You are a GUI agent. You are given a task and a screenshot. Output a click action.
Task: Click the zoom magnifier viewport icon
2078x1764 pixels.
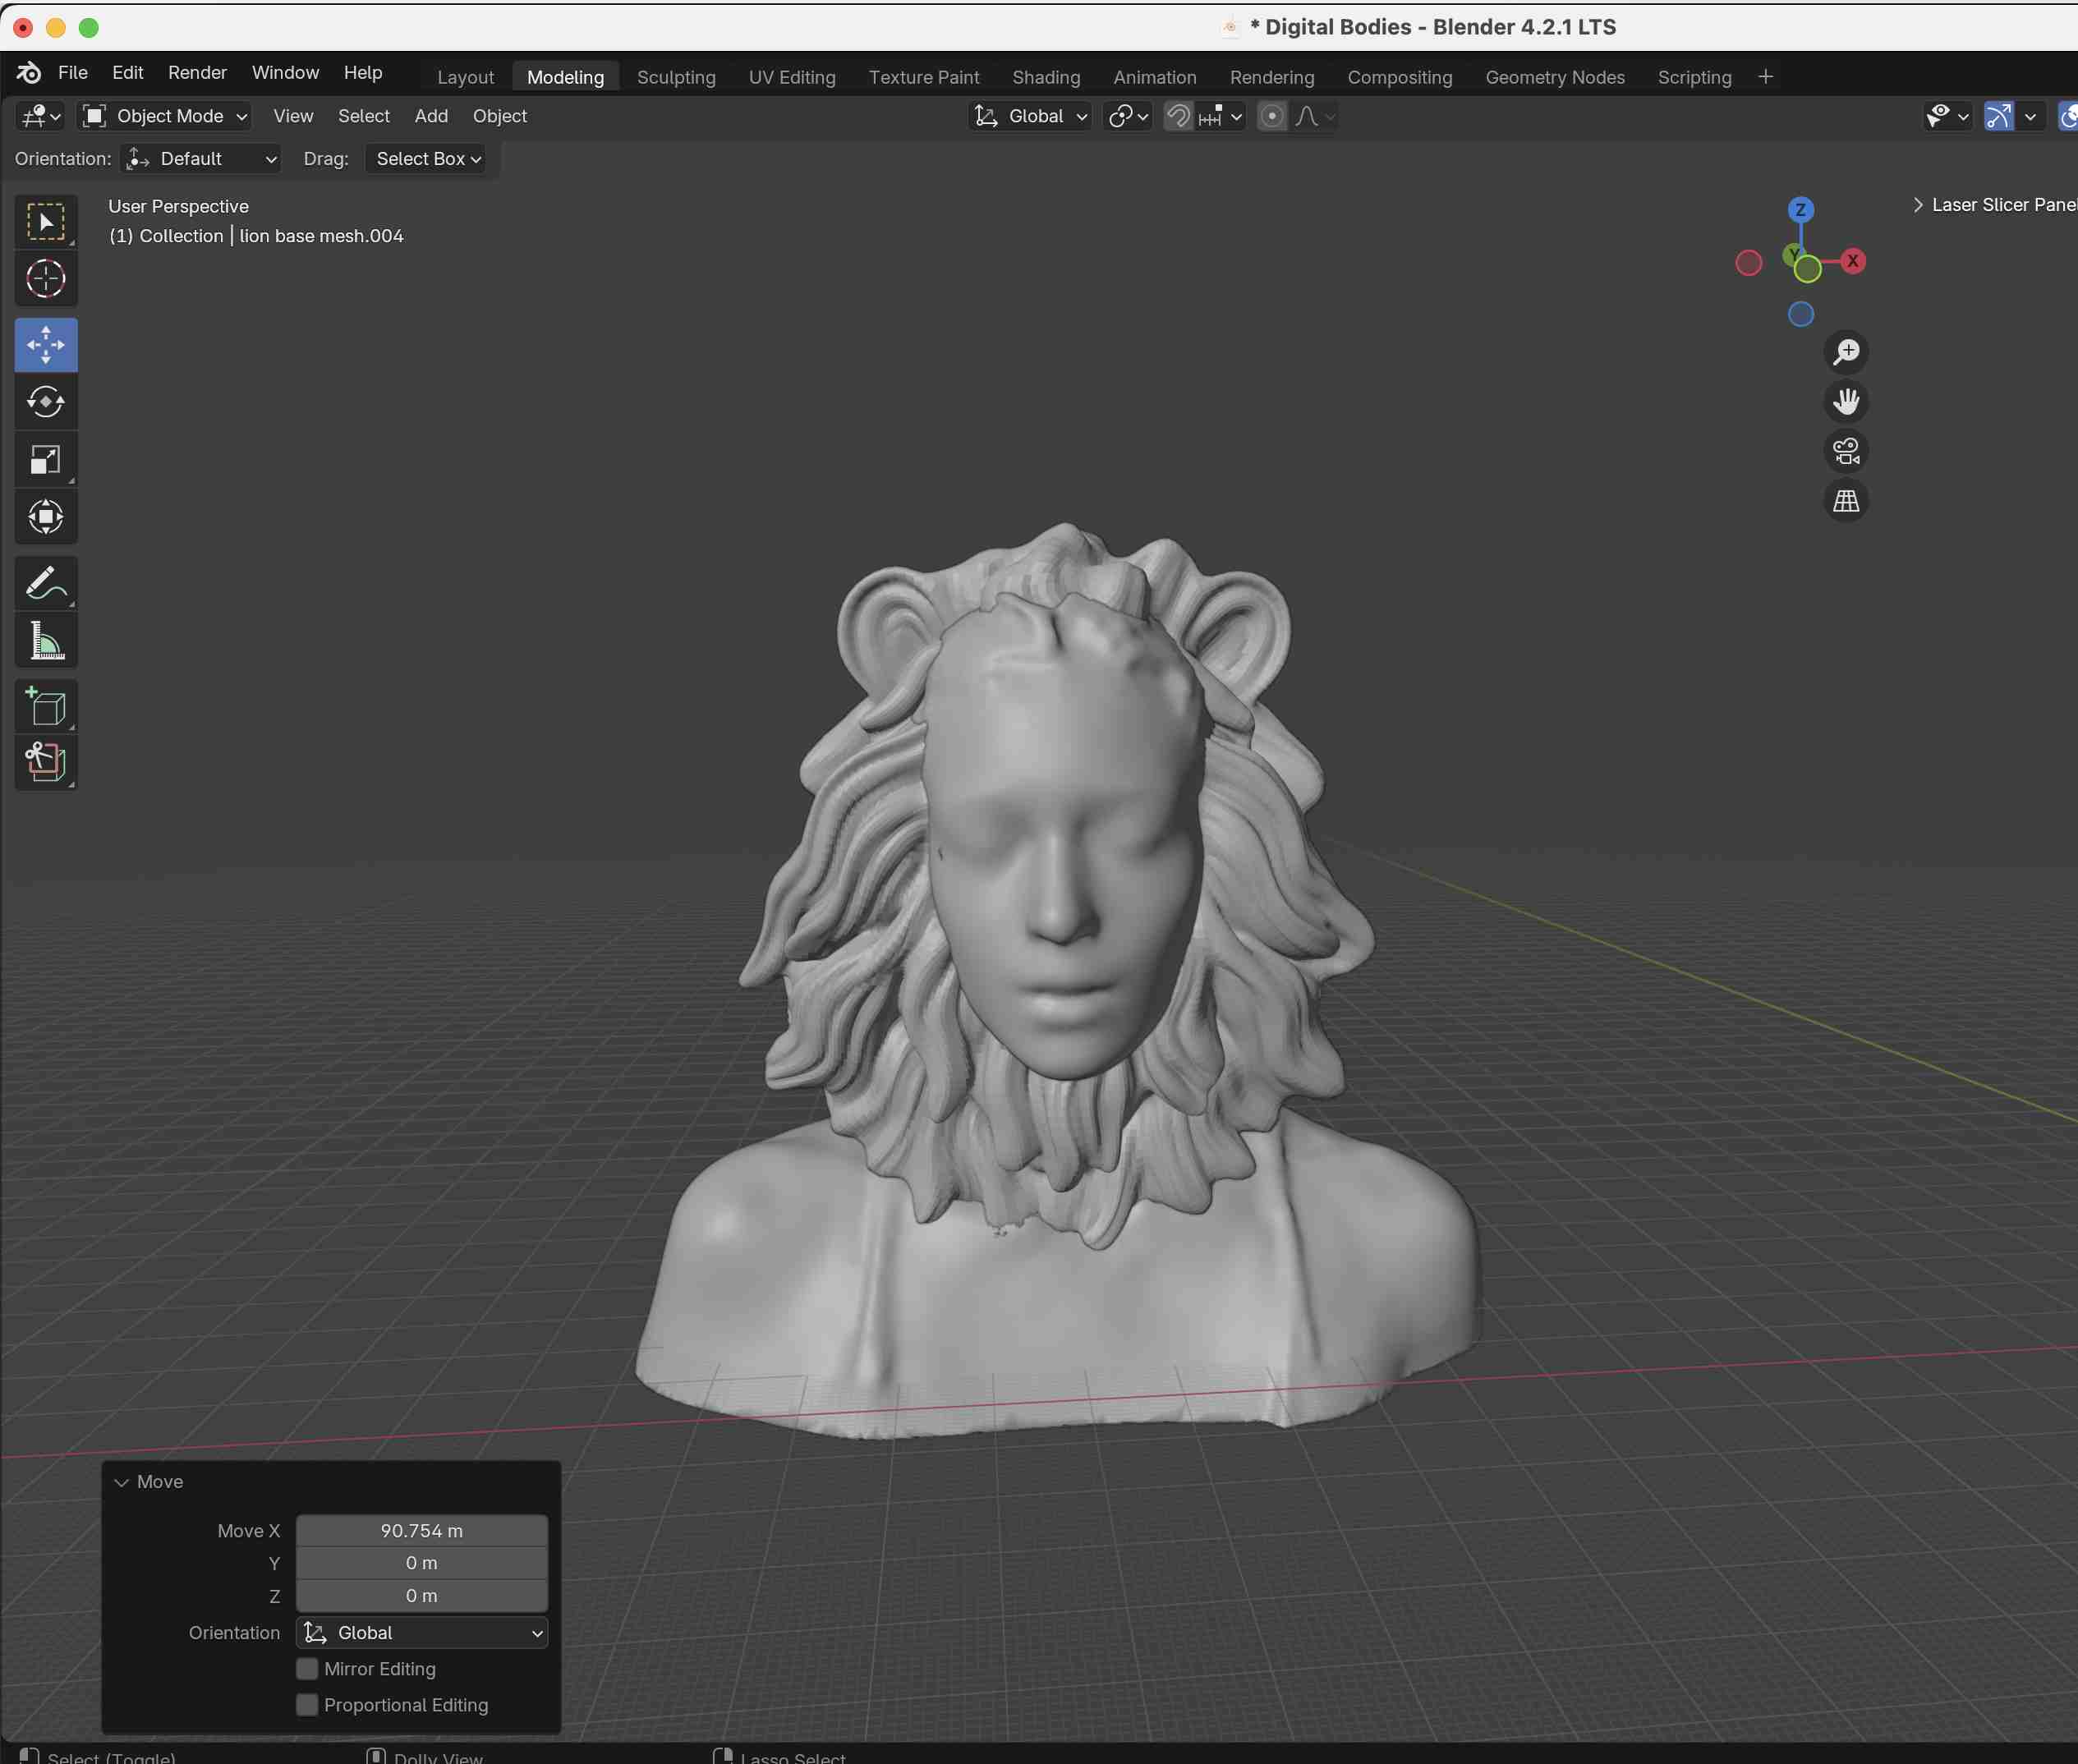click(x=1846, y=352)
